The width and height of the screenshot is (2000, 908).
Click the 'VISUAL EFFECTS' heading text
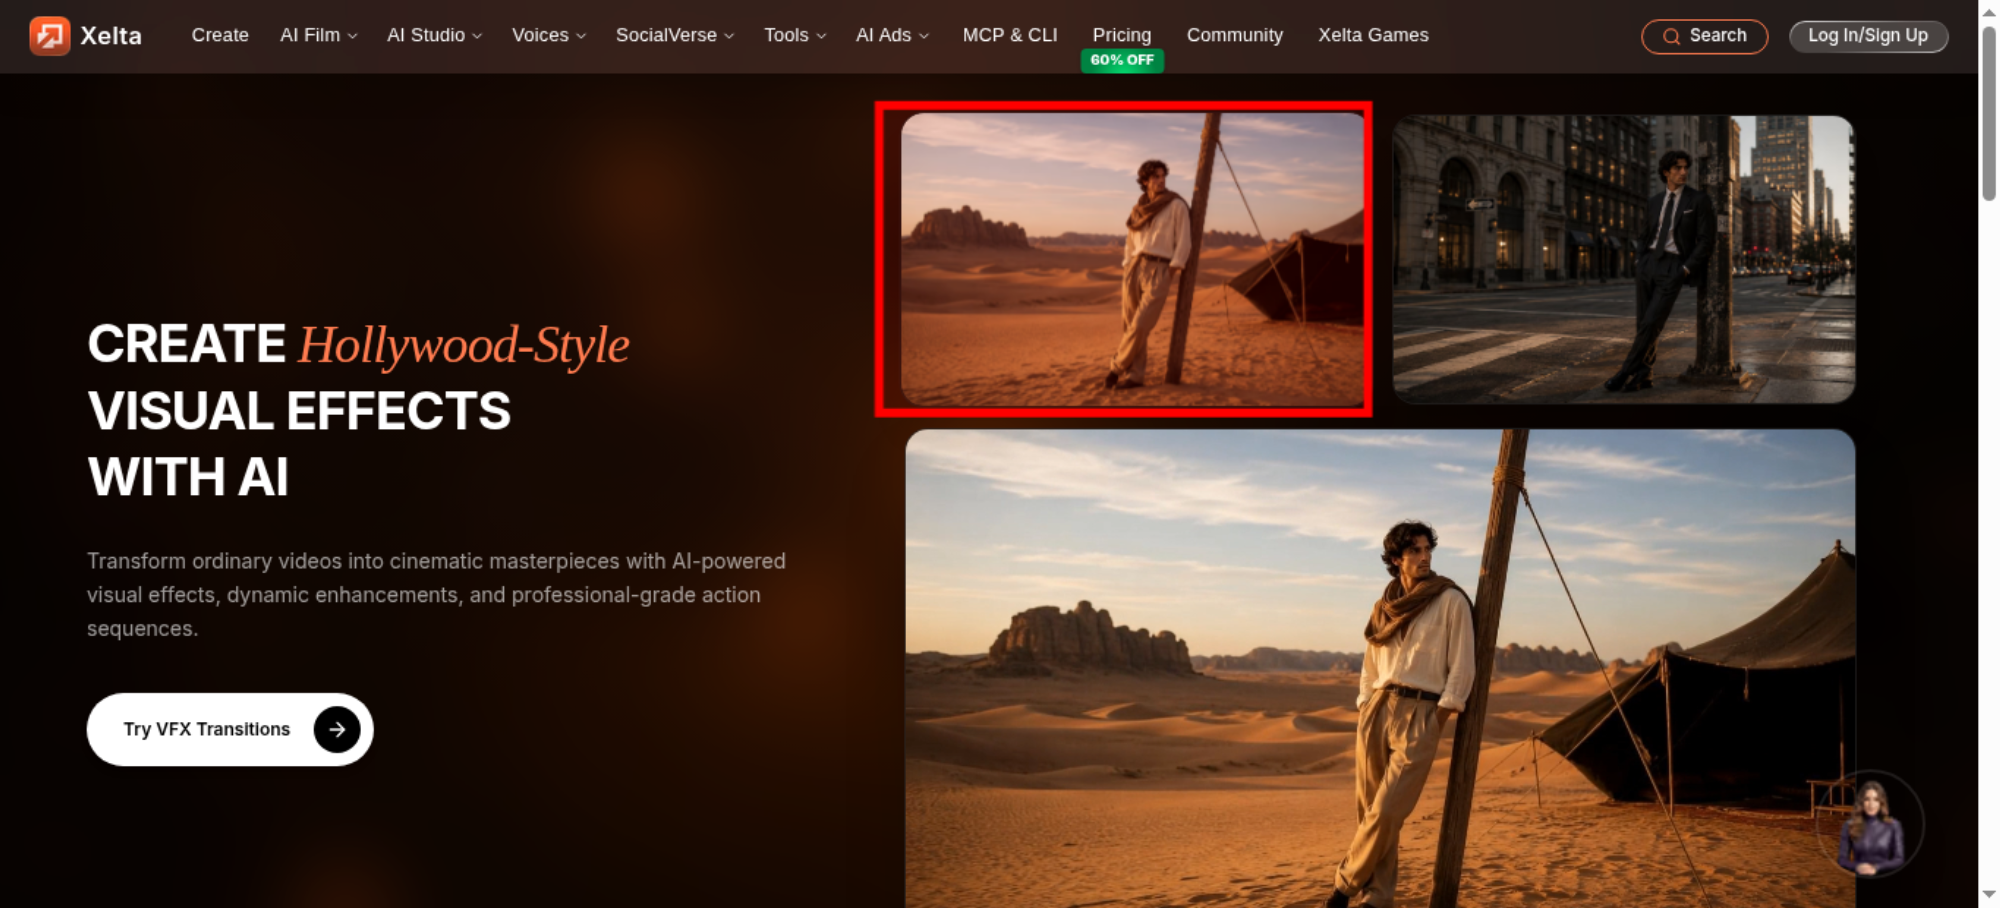[299, 411]
